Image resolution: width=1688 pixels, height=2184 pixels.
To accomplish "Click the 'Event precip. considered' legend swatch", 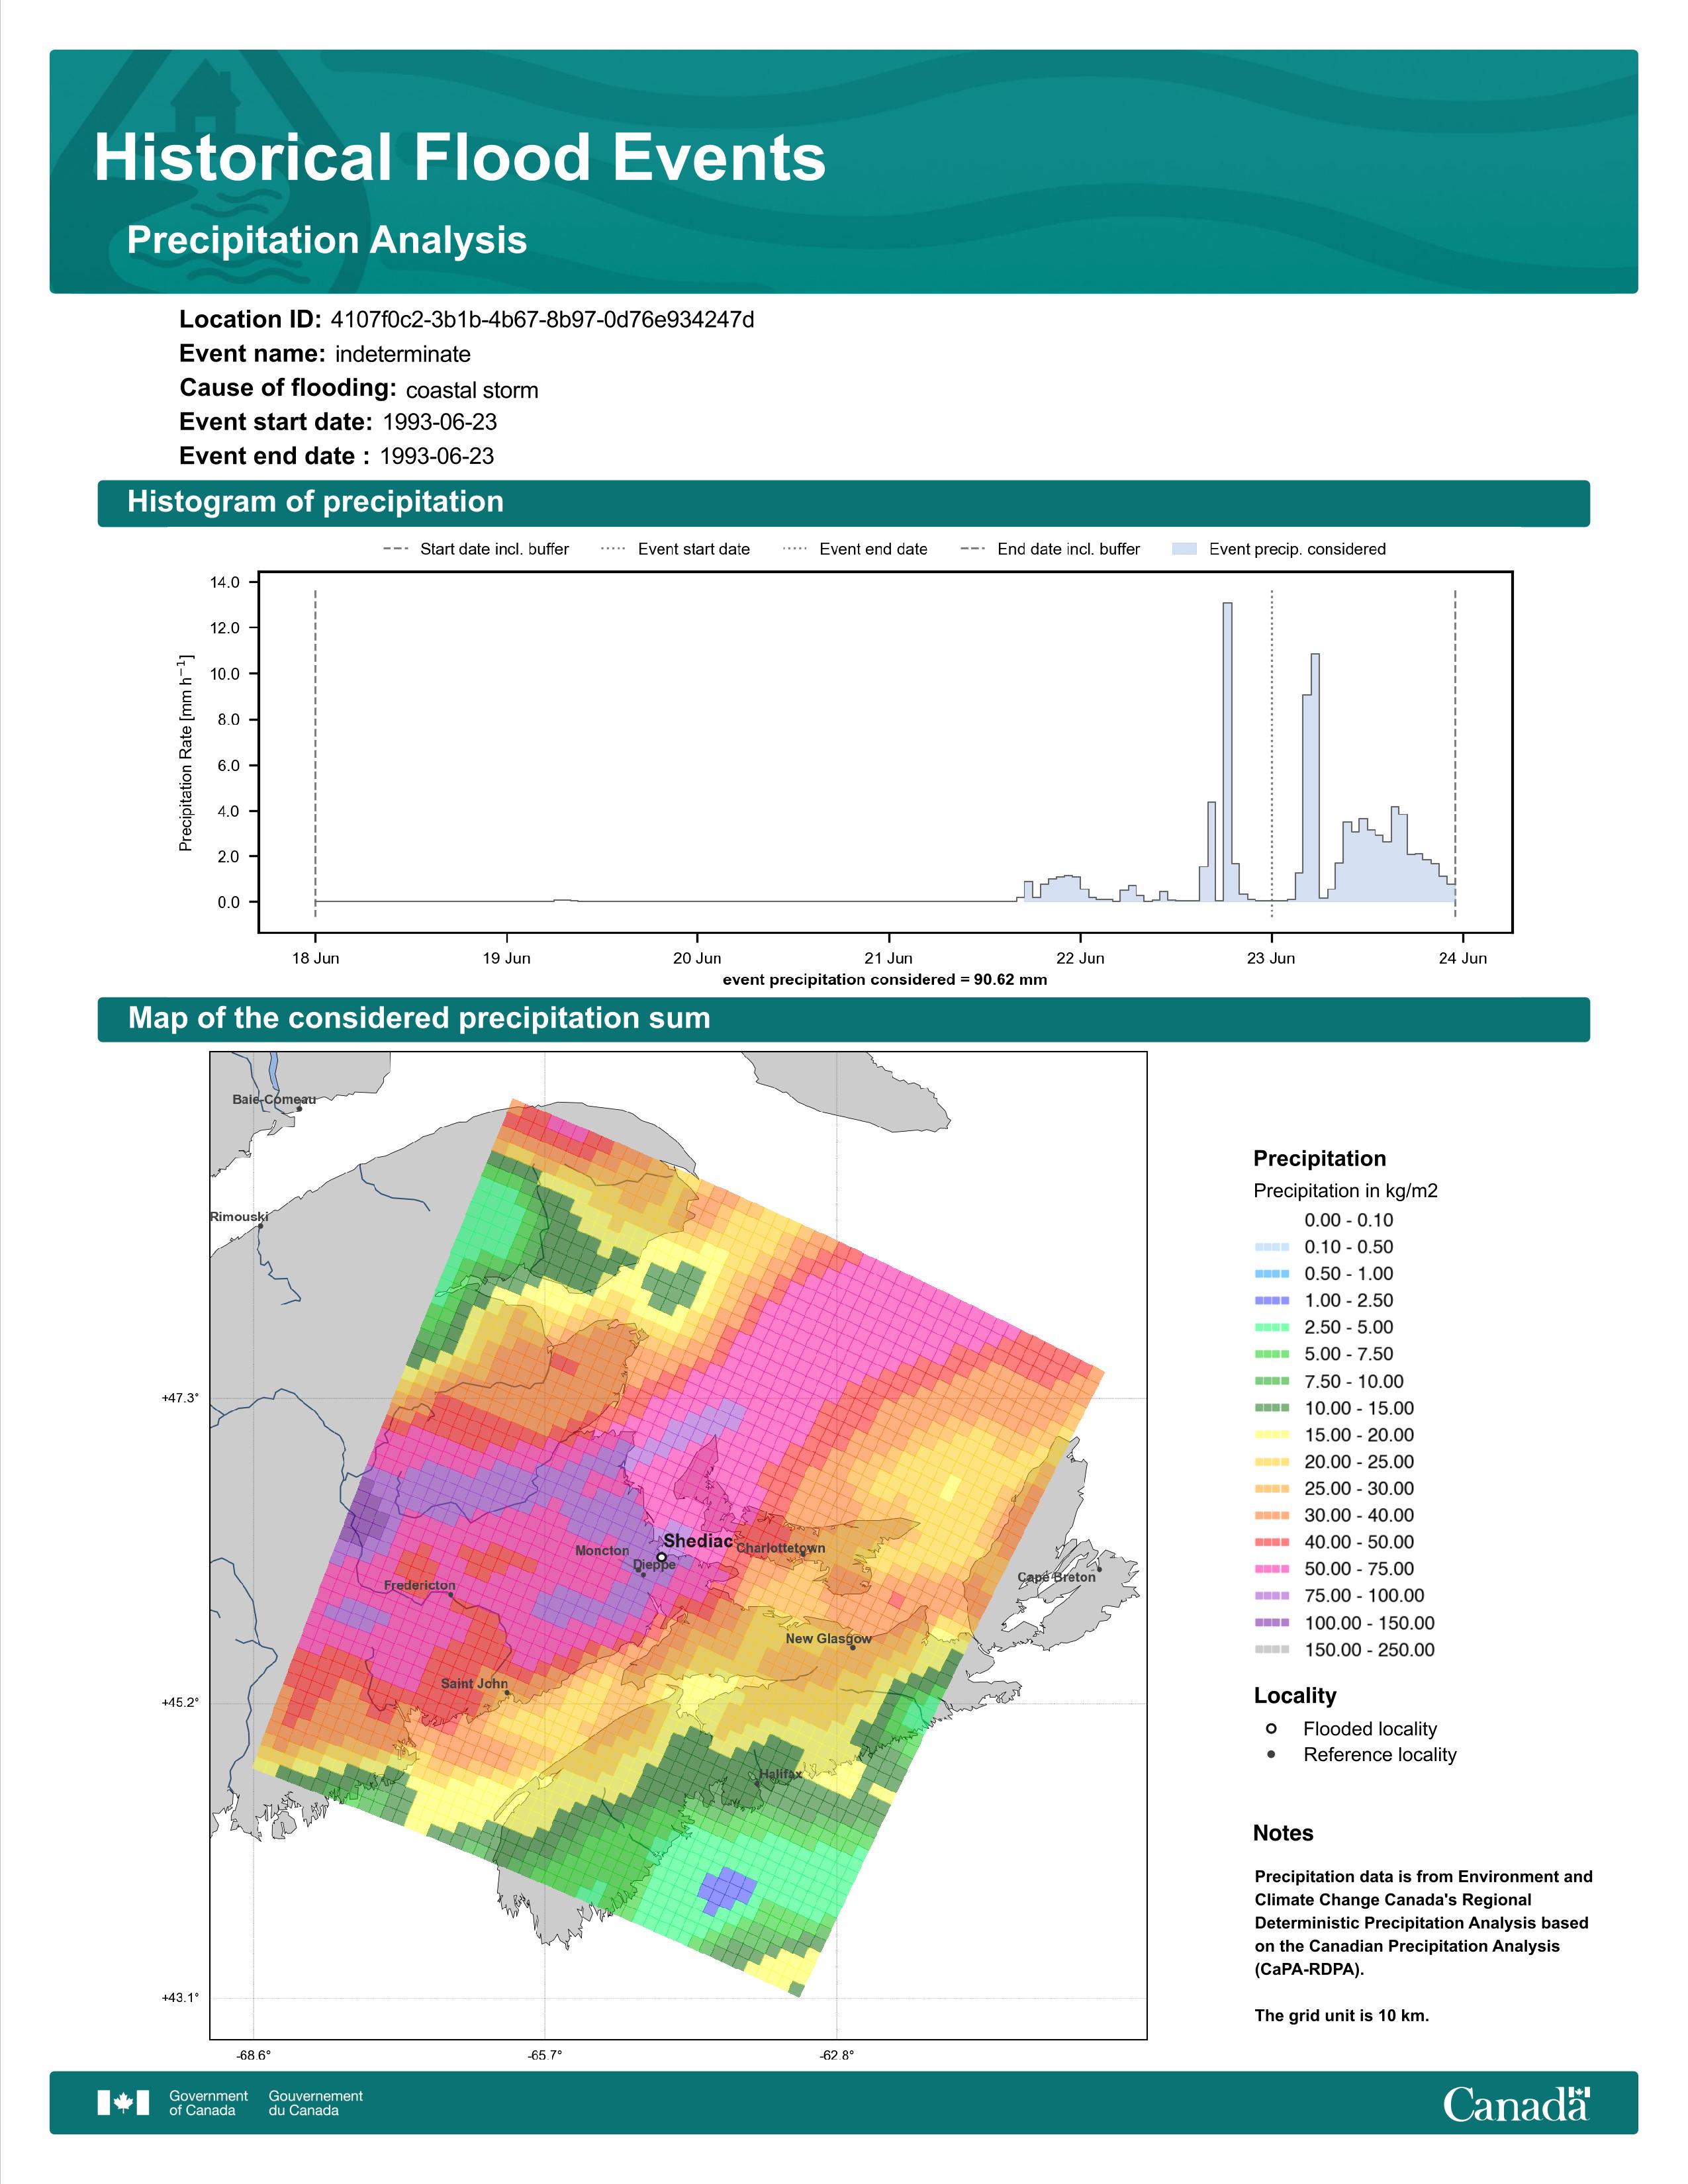I will [1184, 549].
